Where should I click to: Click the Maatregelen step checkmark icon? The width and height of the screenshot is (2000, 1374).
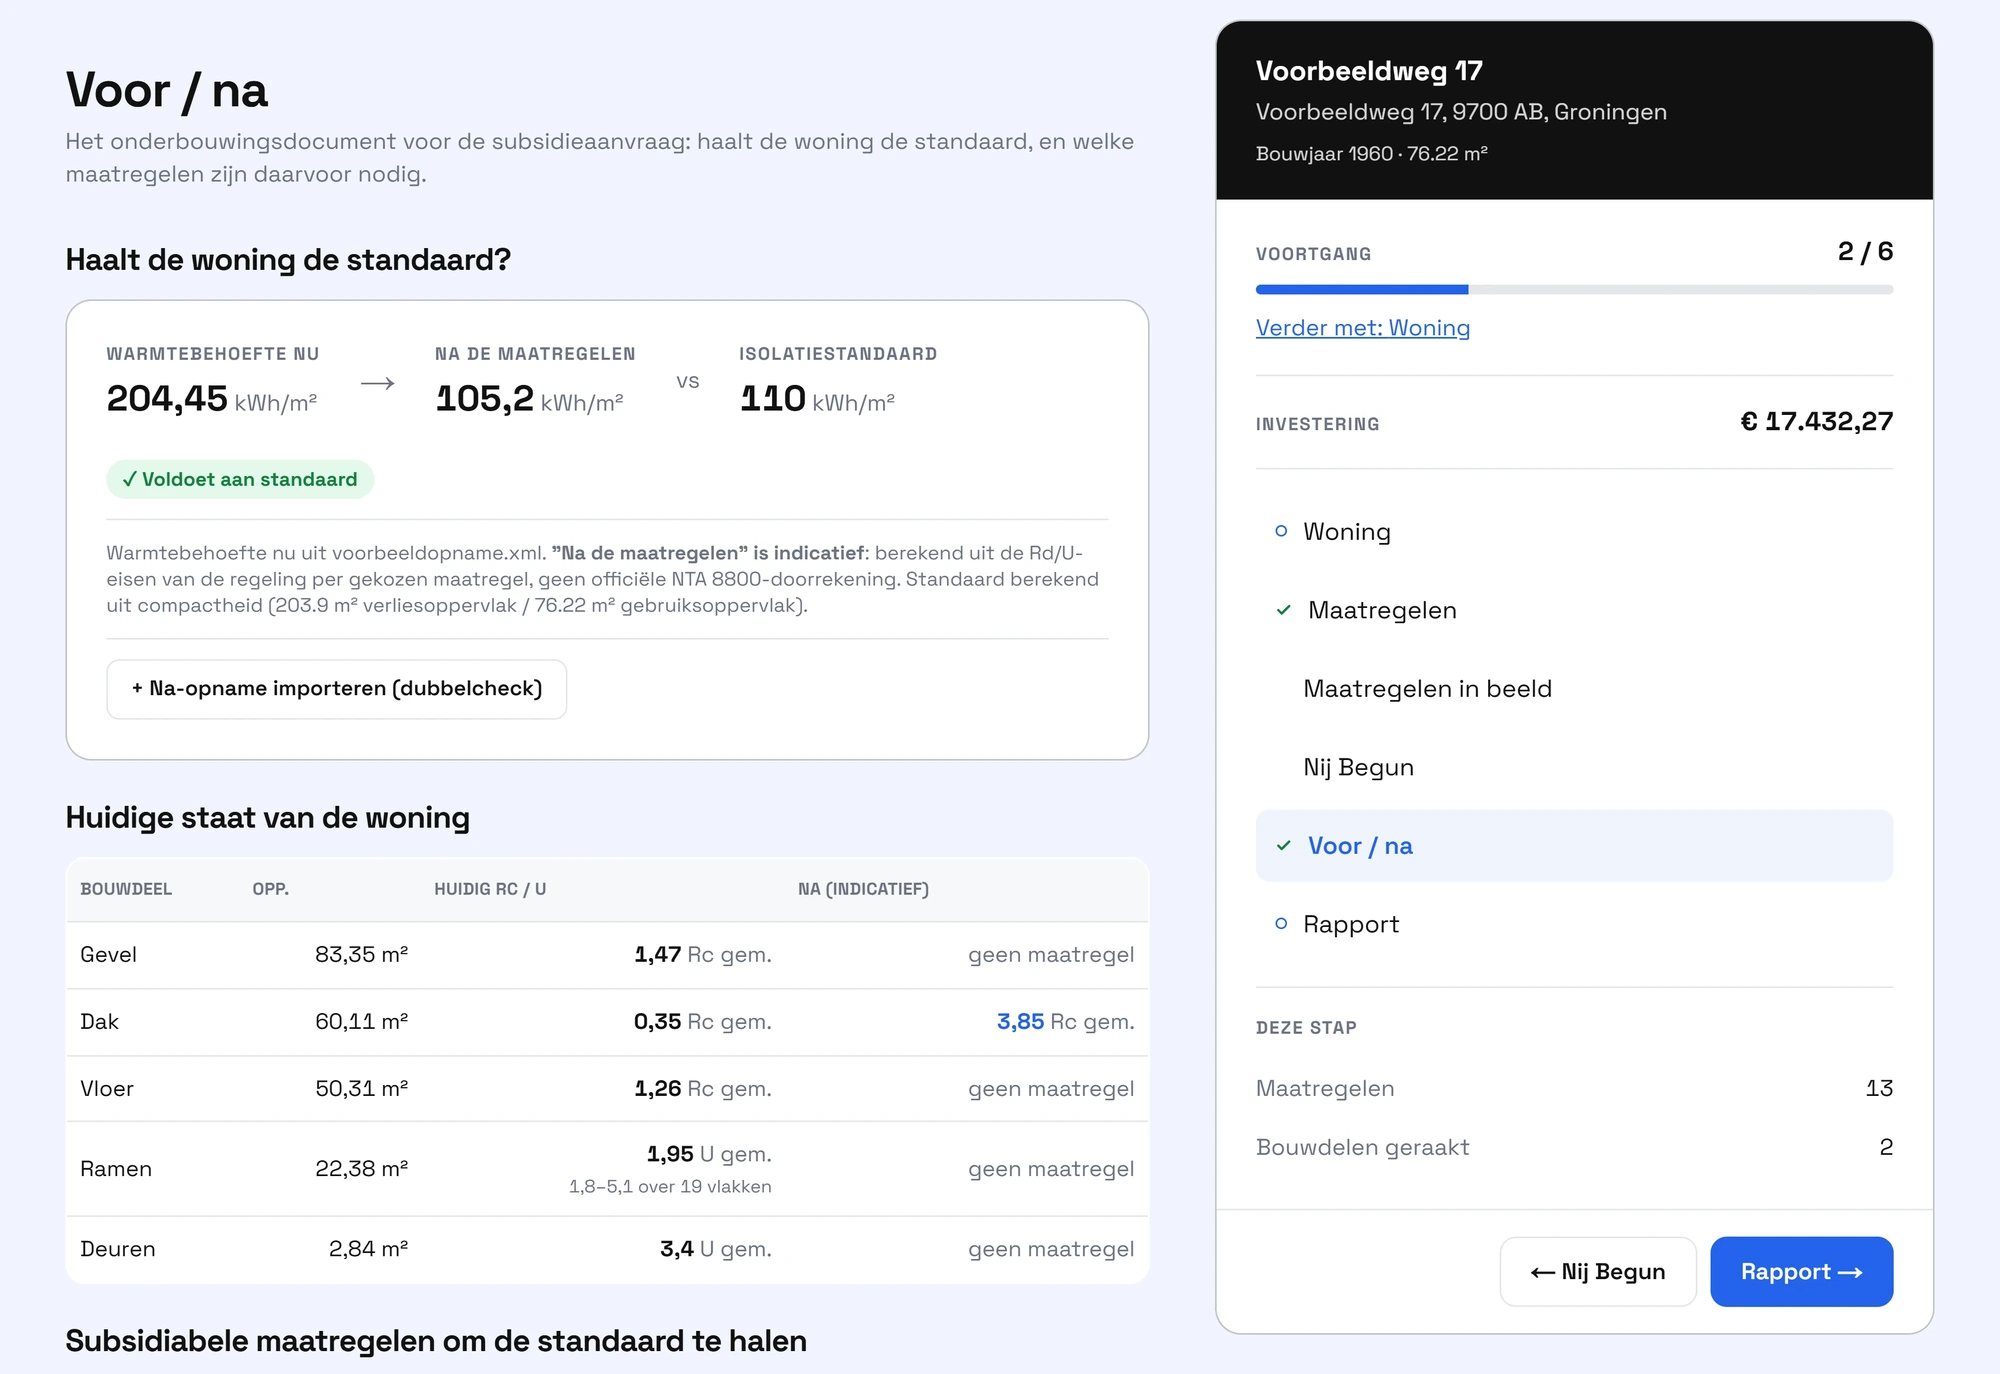(x=1284, y=610)
